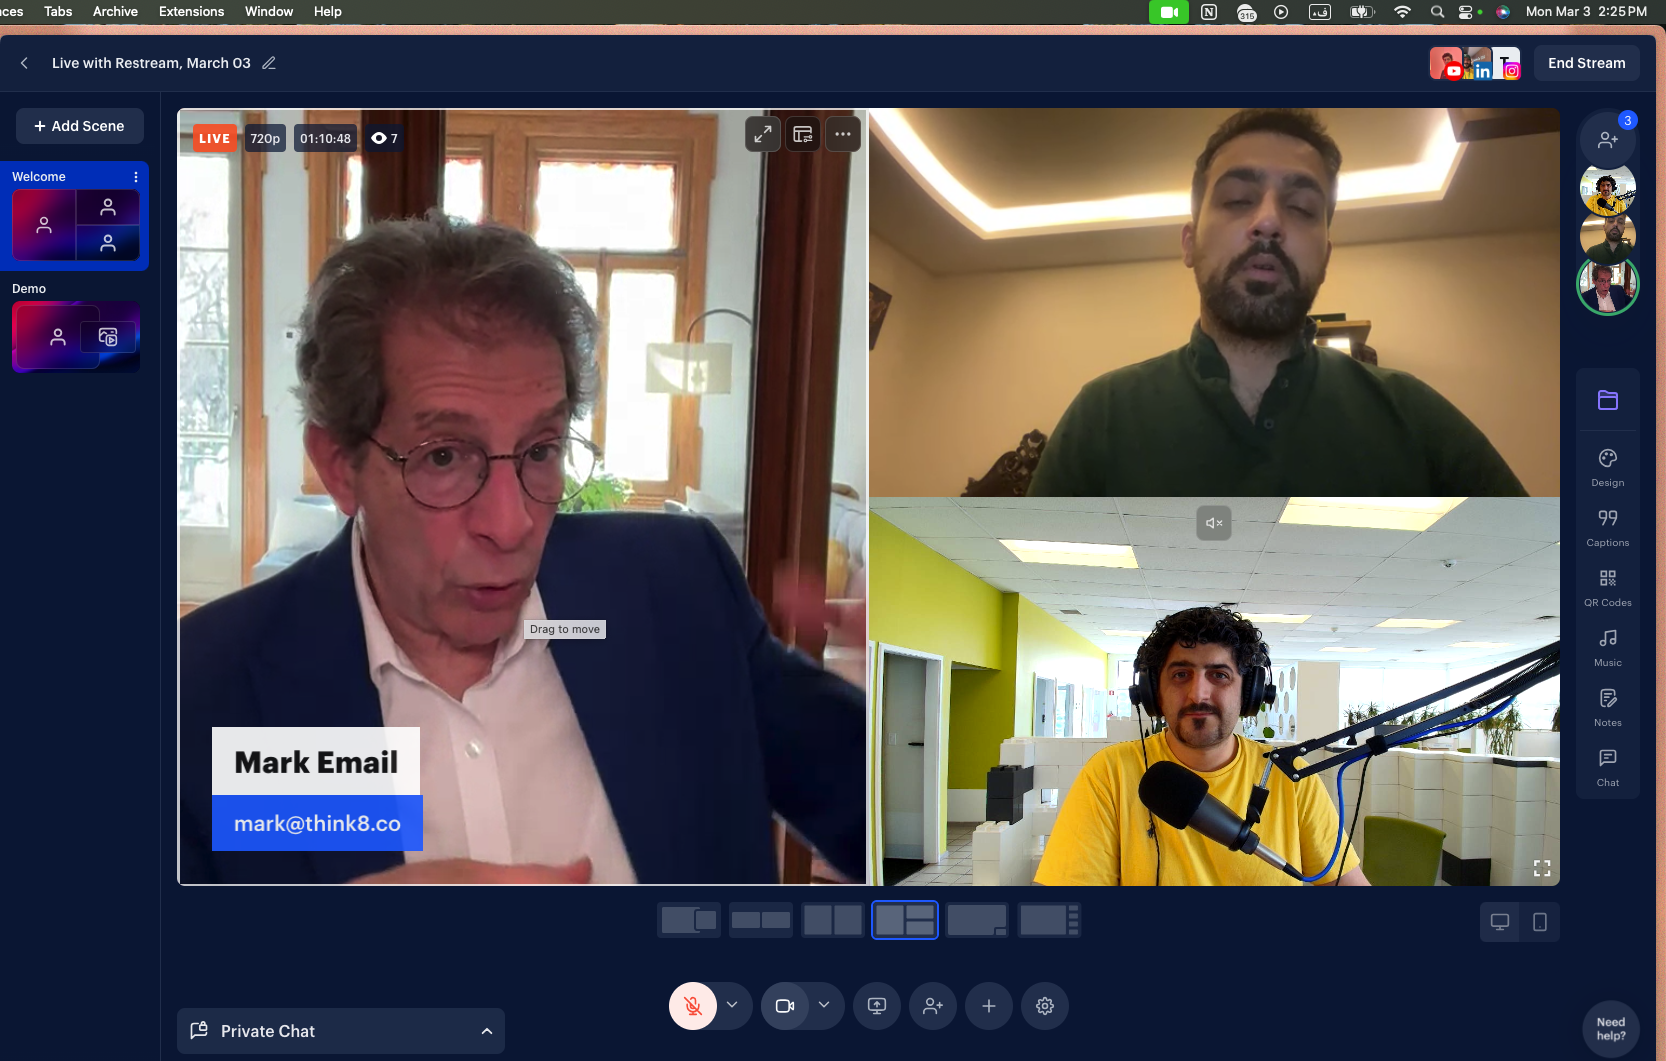Image resolution: width=1666 pixels, height=1061 pixels.
Task: Open the Design panel
Action: (1608, 467)
